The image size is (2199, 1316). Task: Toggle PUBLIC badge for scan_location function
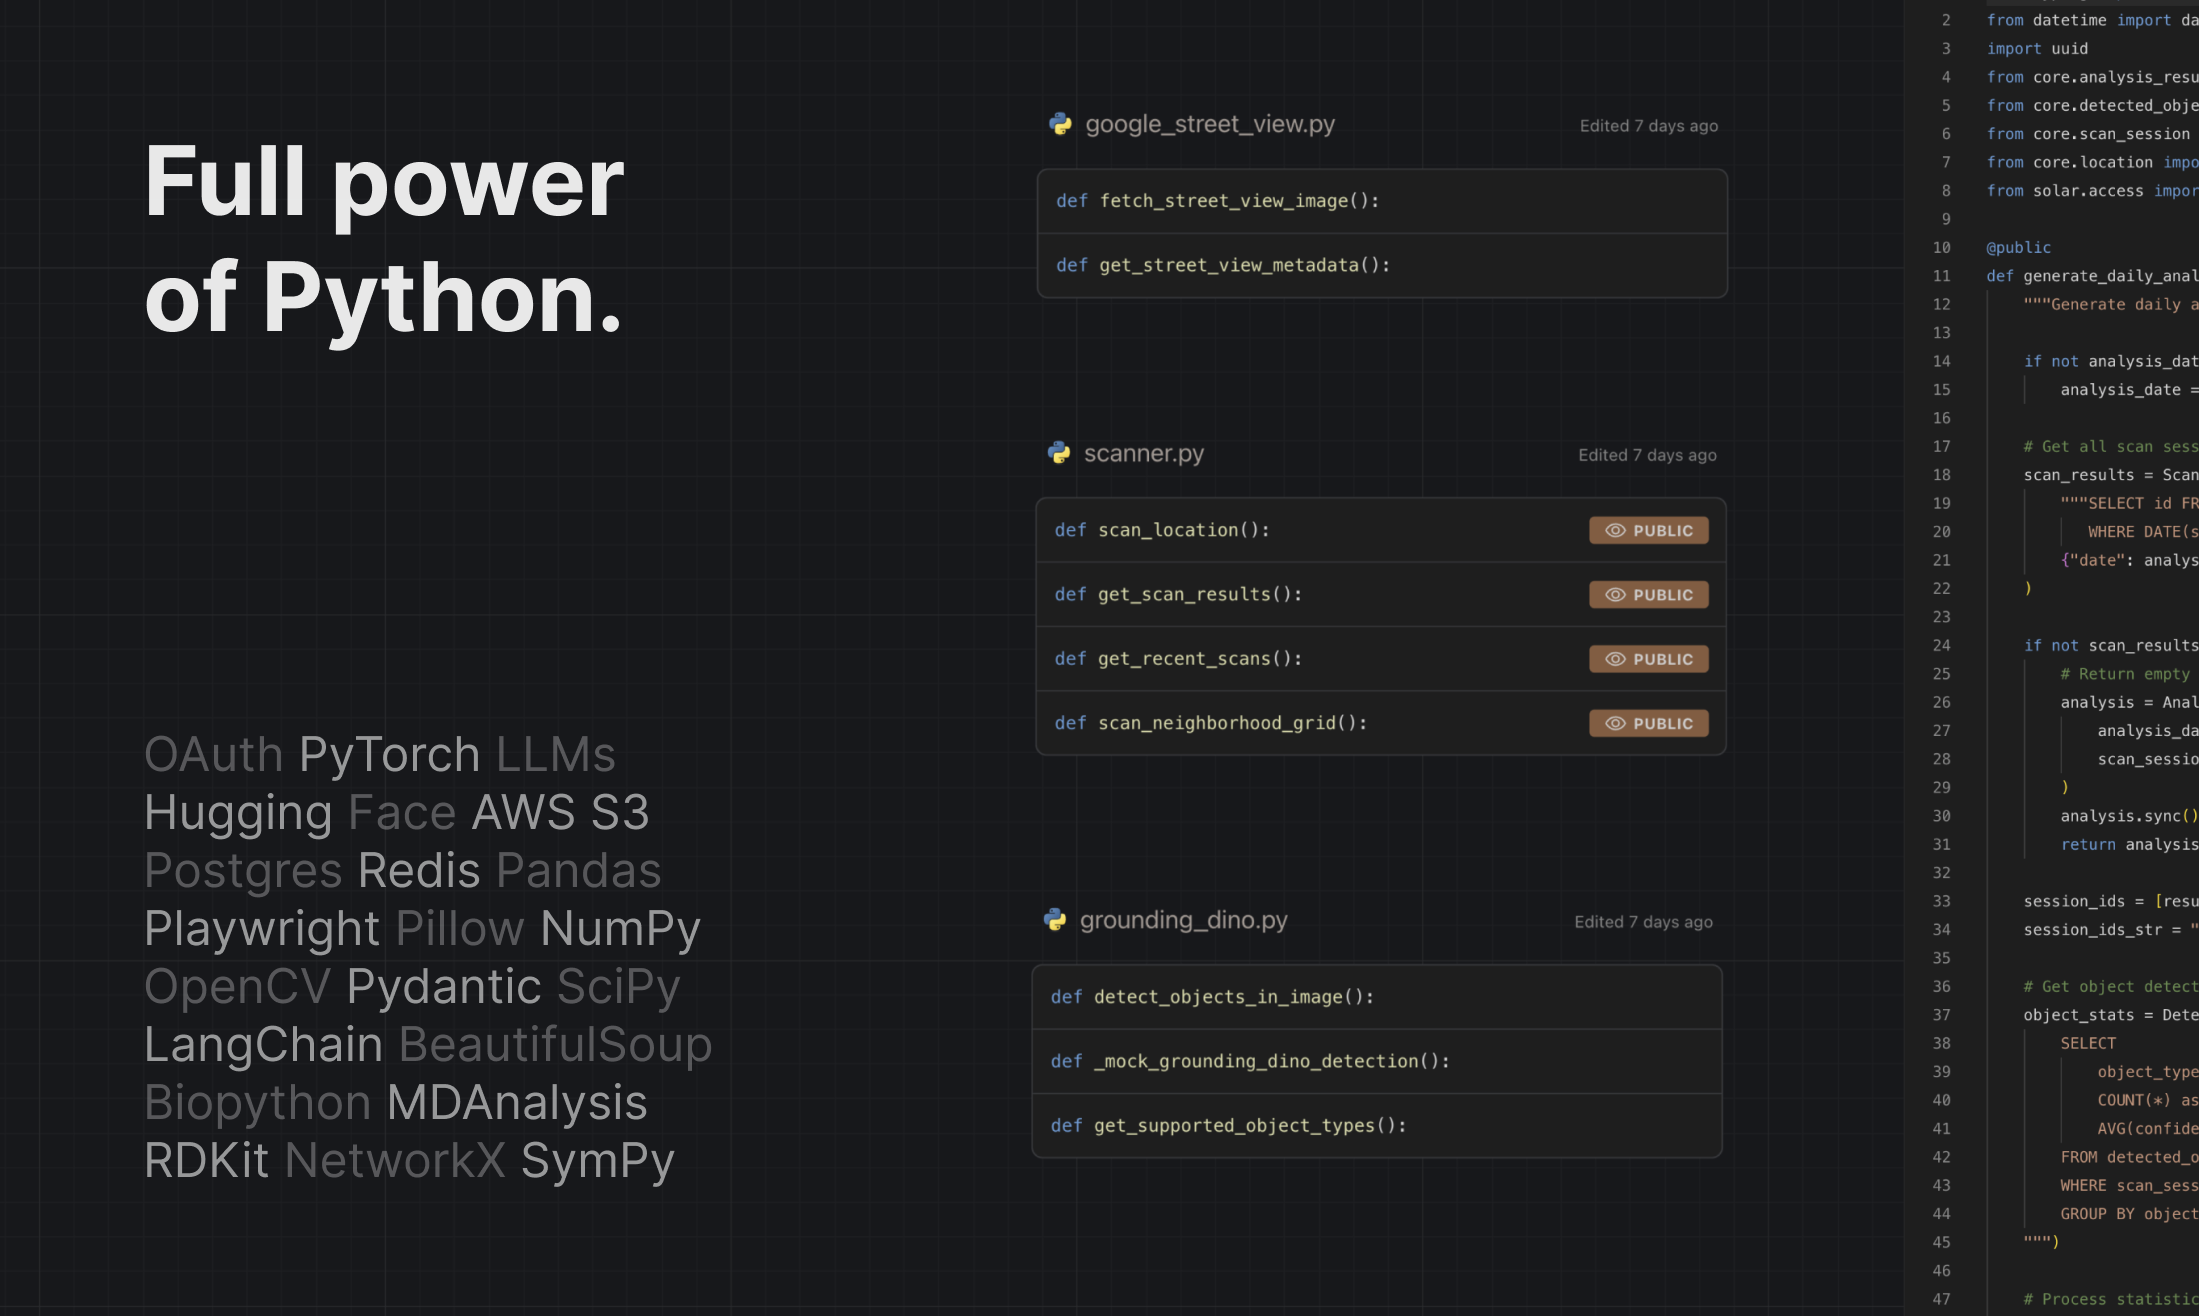tap(1649, 531)
